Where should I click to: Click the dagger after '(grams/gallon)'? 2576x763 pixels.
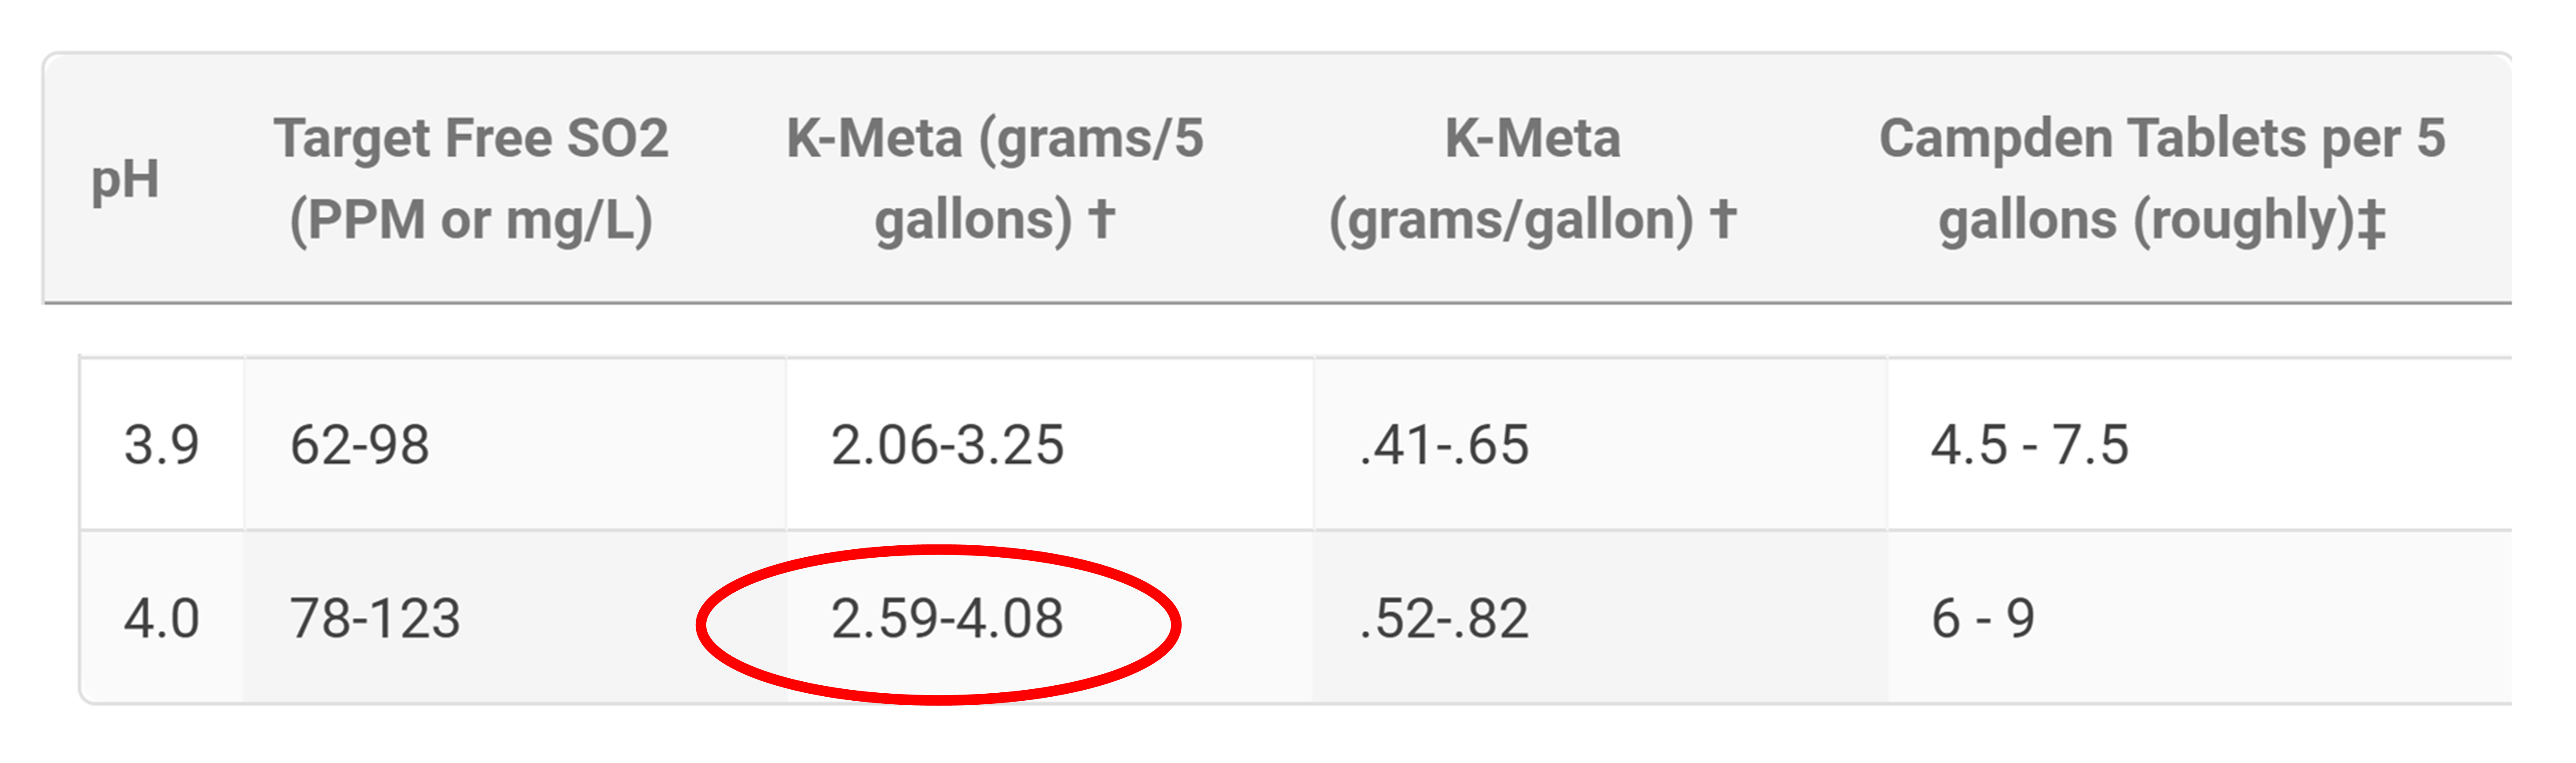[1723, 218]
